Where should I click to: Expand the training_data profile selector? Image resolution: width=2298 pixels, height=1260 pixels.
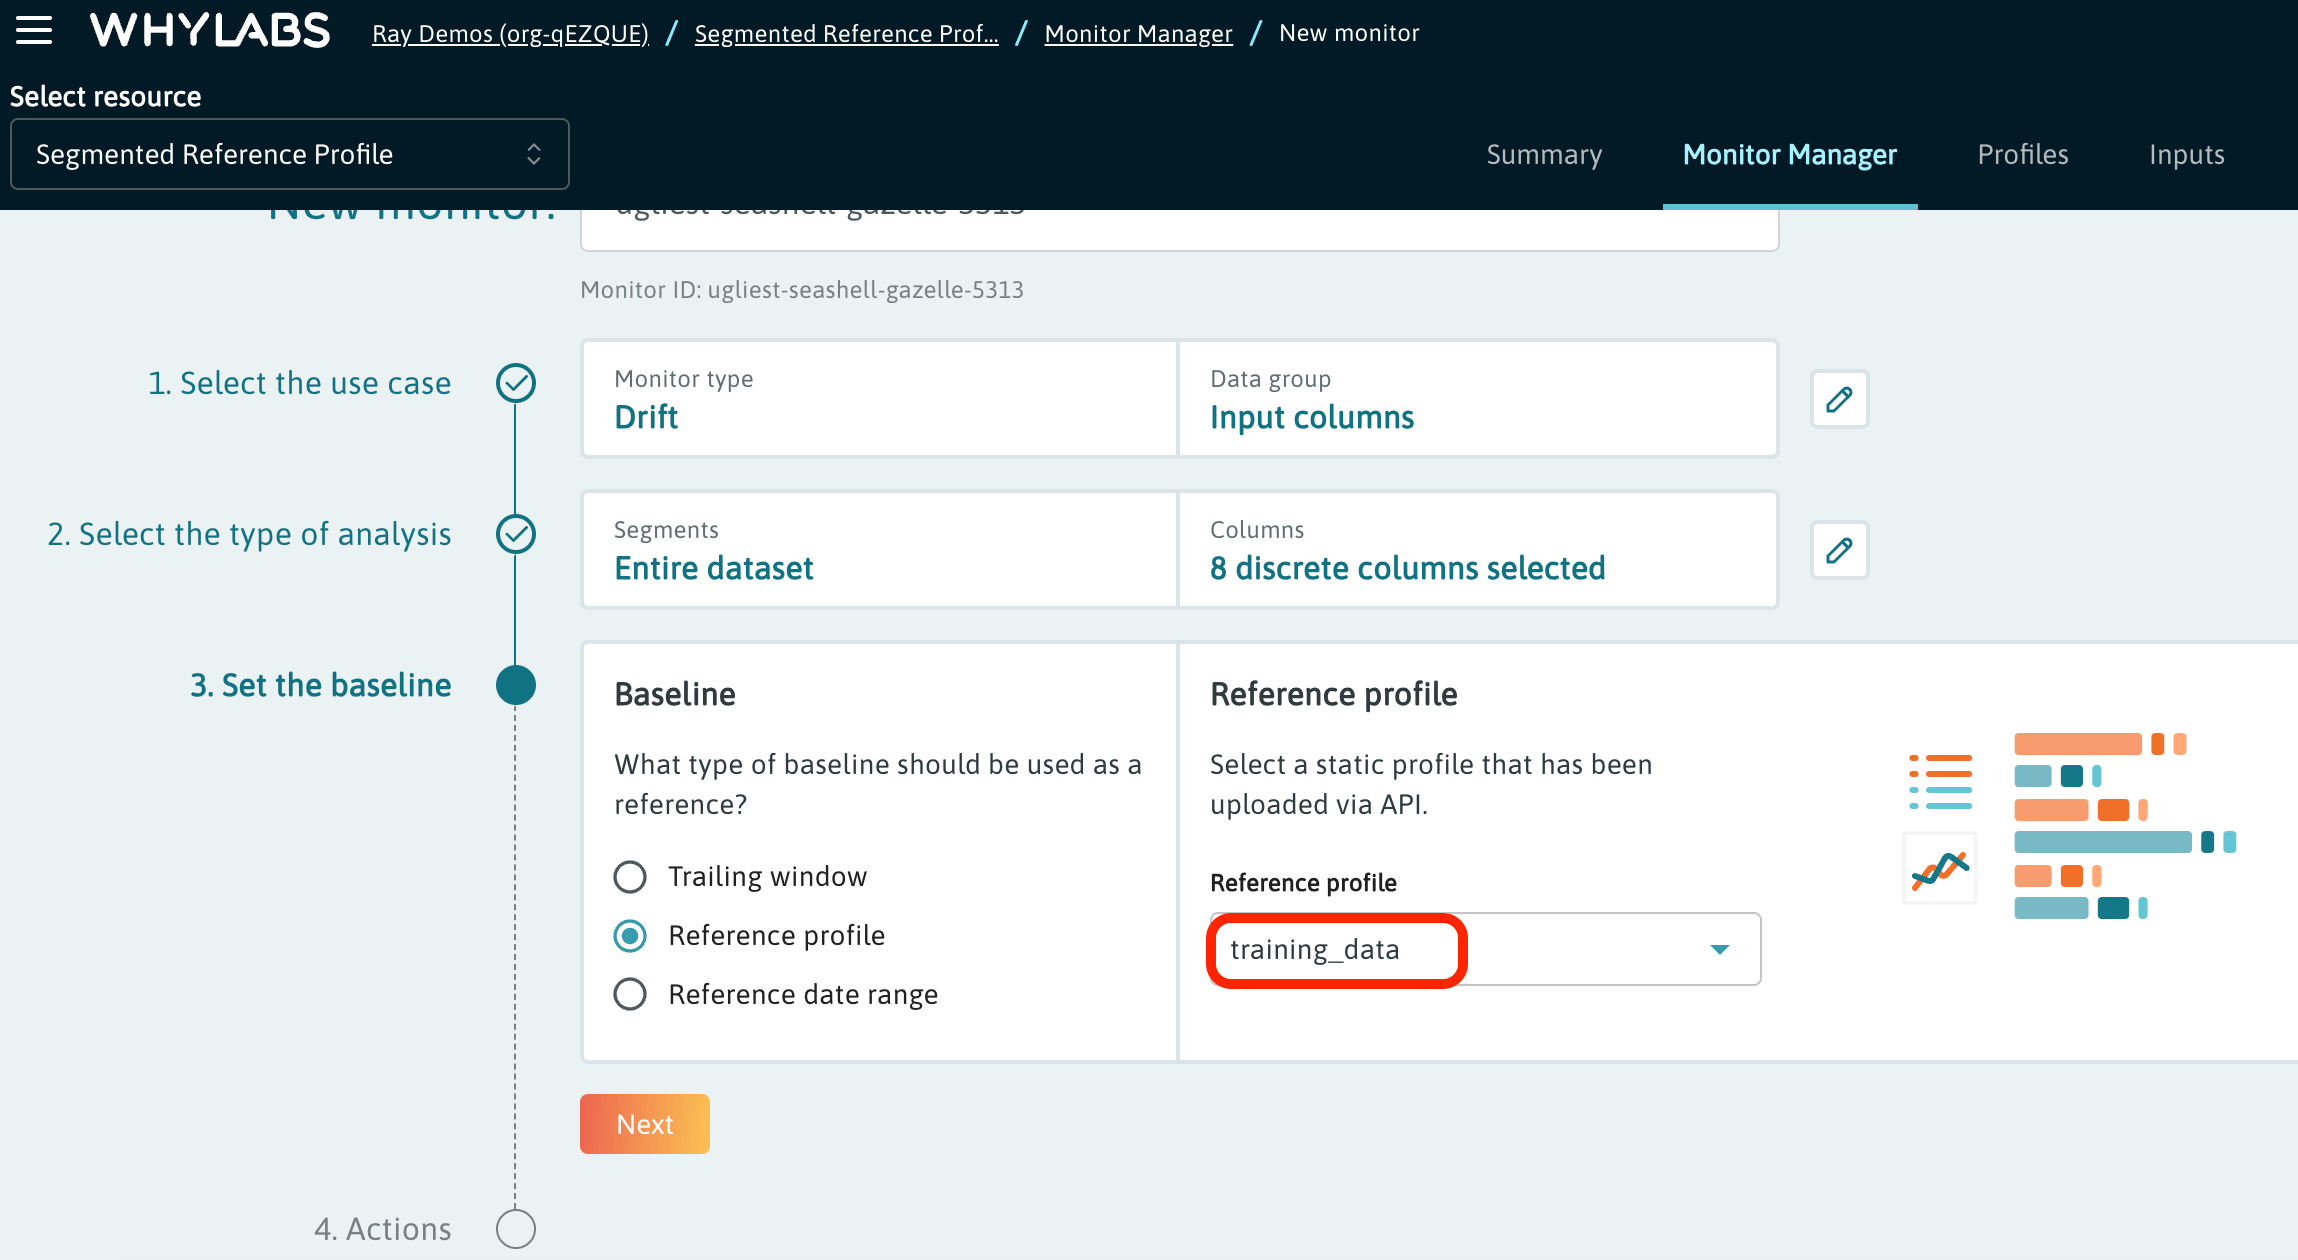click(1724, 947)
